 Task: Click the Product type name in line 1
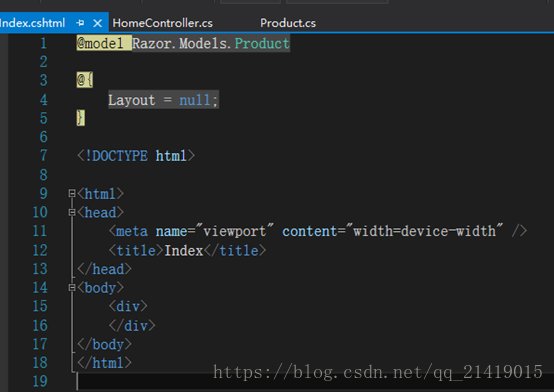click(x=262, y=43)
